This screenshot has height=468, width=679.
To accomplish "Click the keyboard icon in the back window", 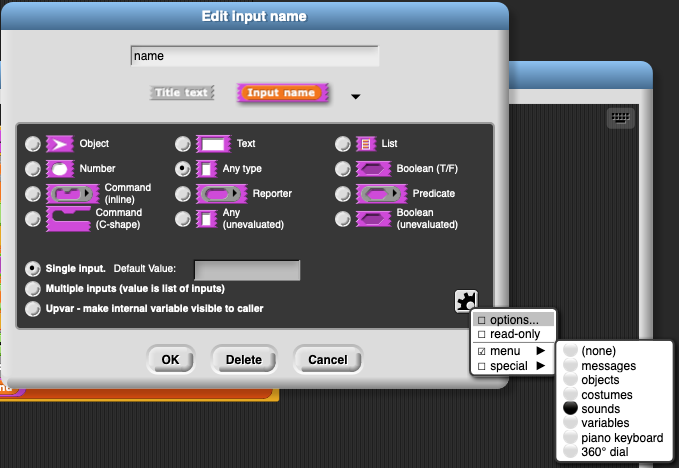I will coord(621,118).
